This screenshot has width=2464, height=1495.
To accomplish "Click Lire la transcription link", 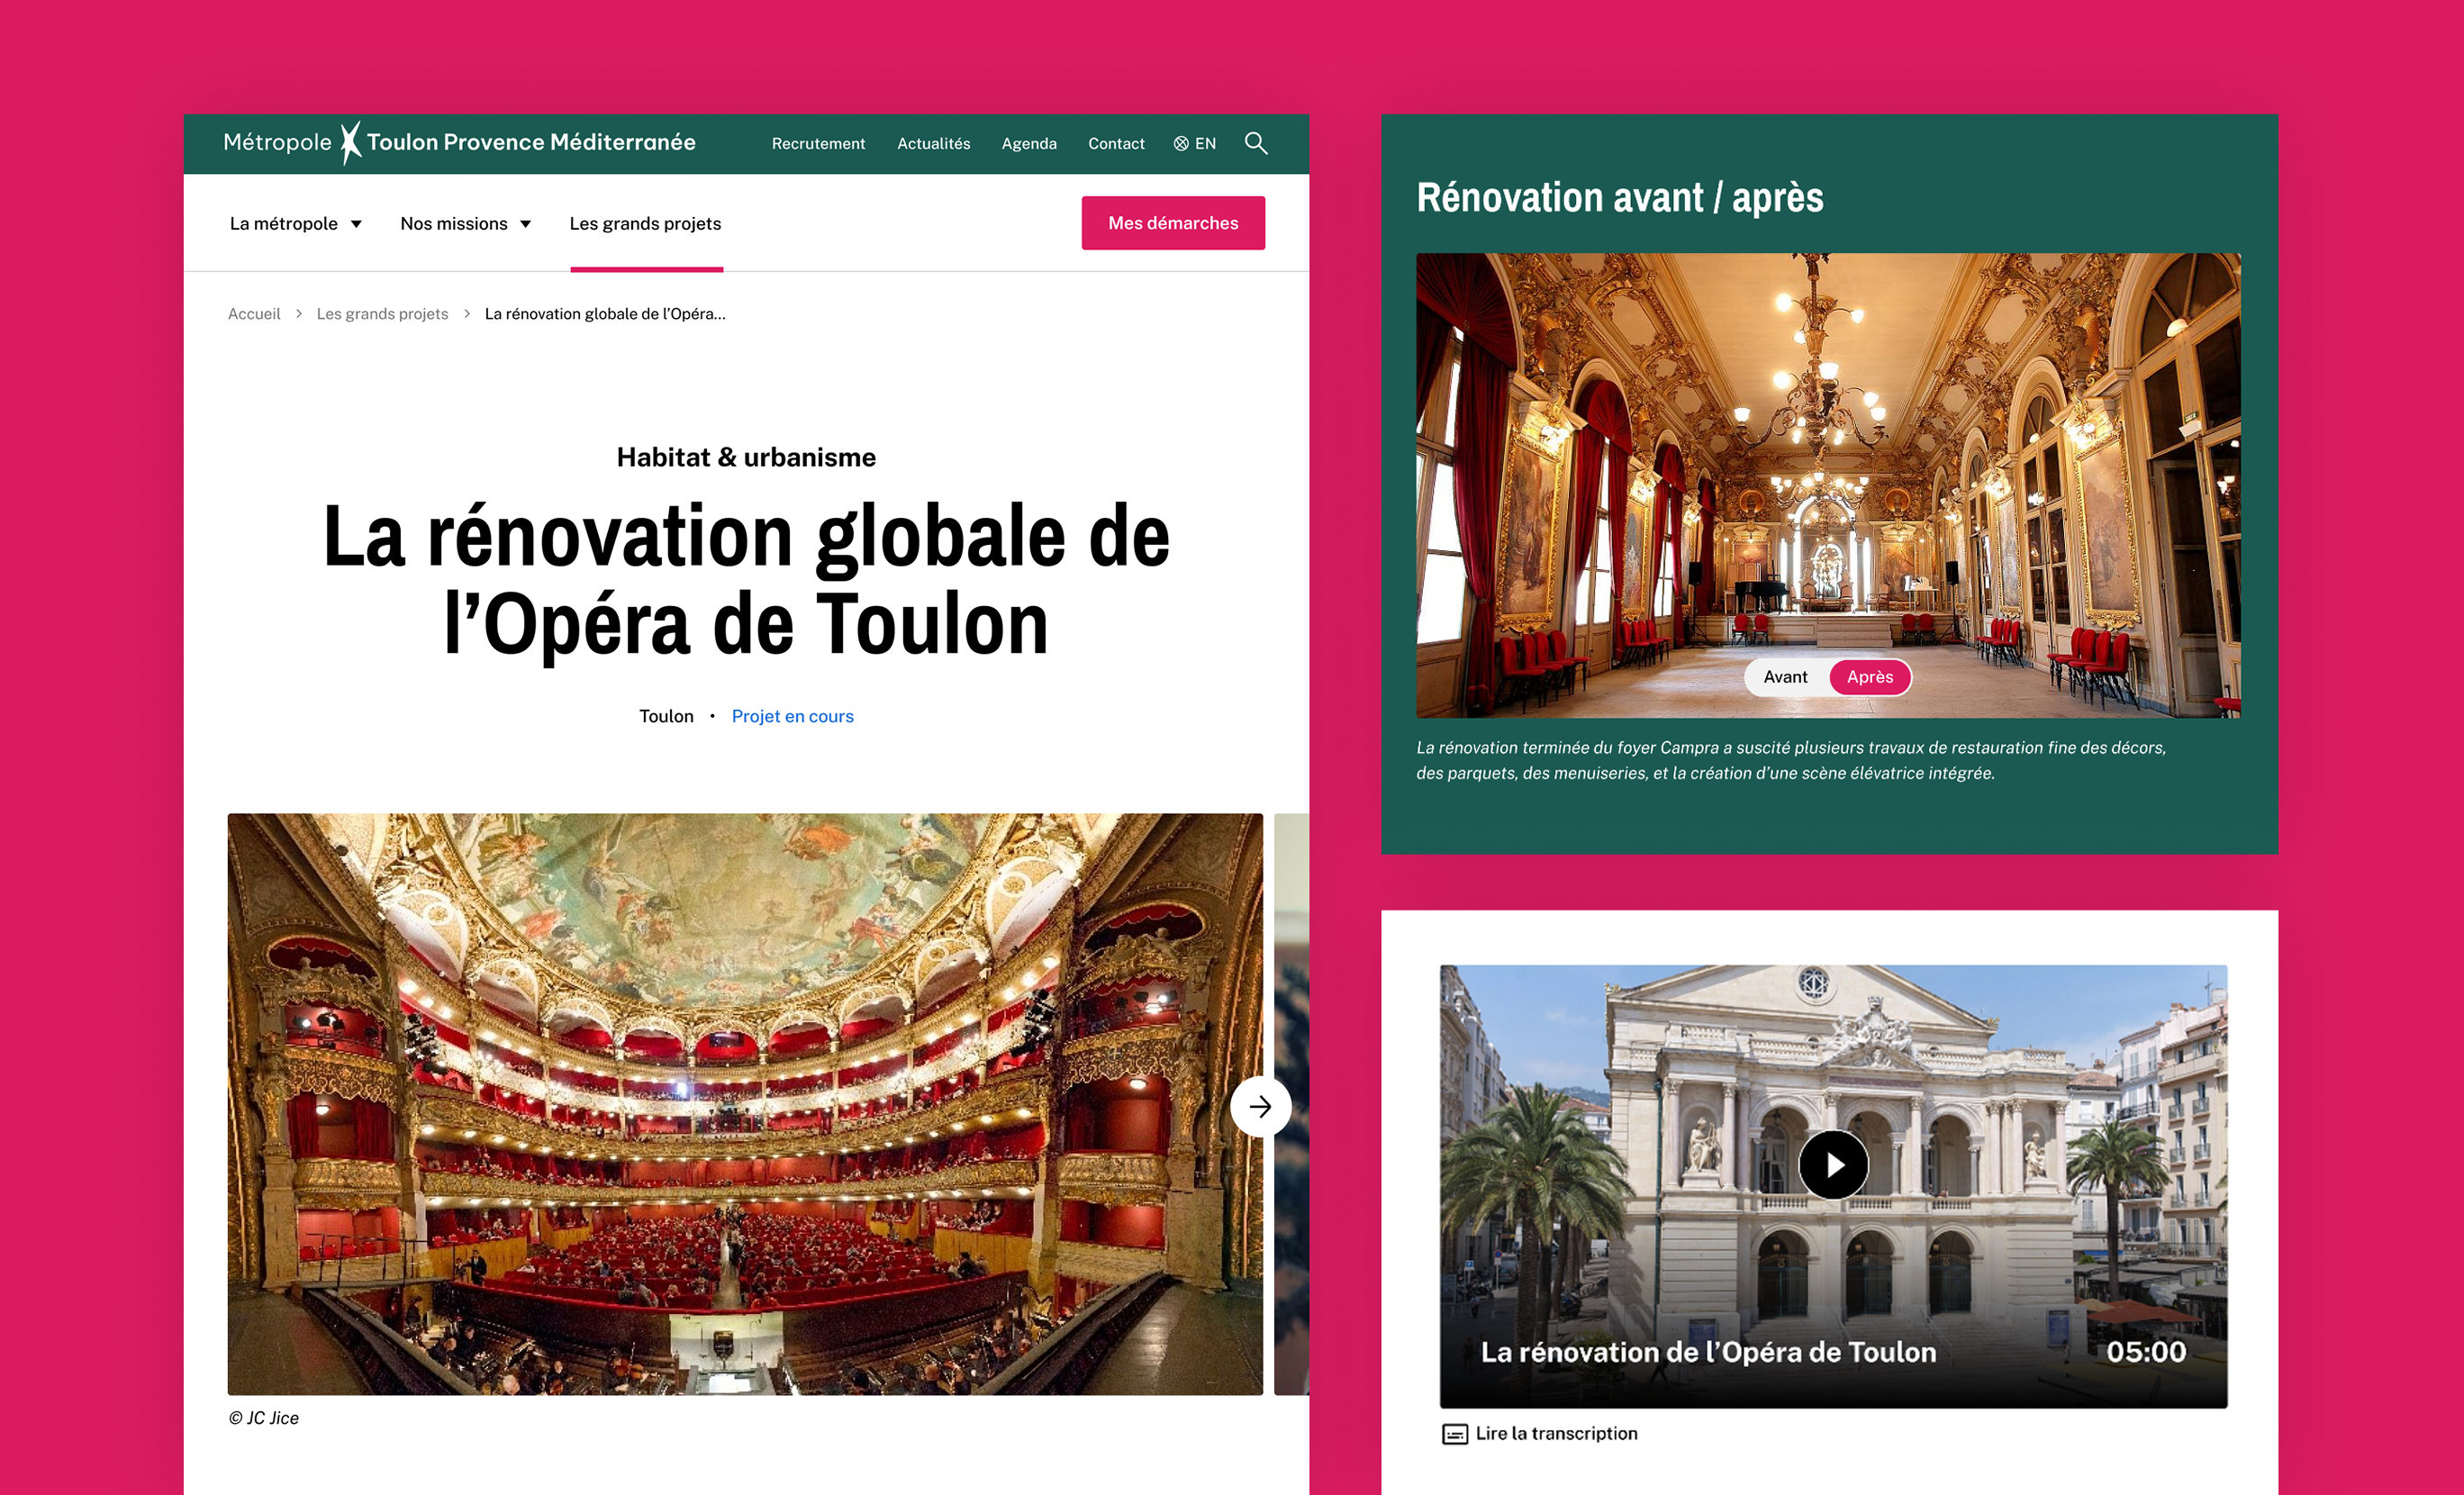I will click(x=1556, y=1433).
